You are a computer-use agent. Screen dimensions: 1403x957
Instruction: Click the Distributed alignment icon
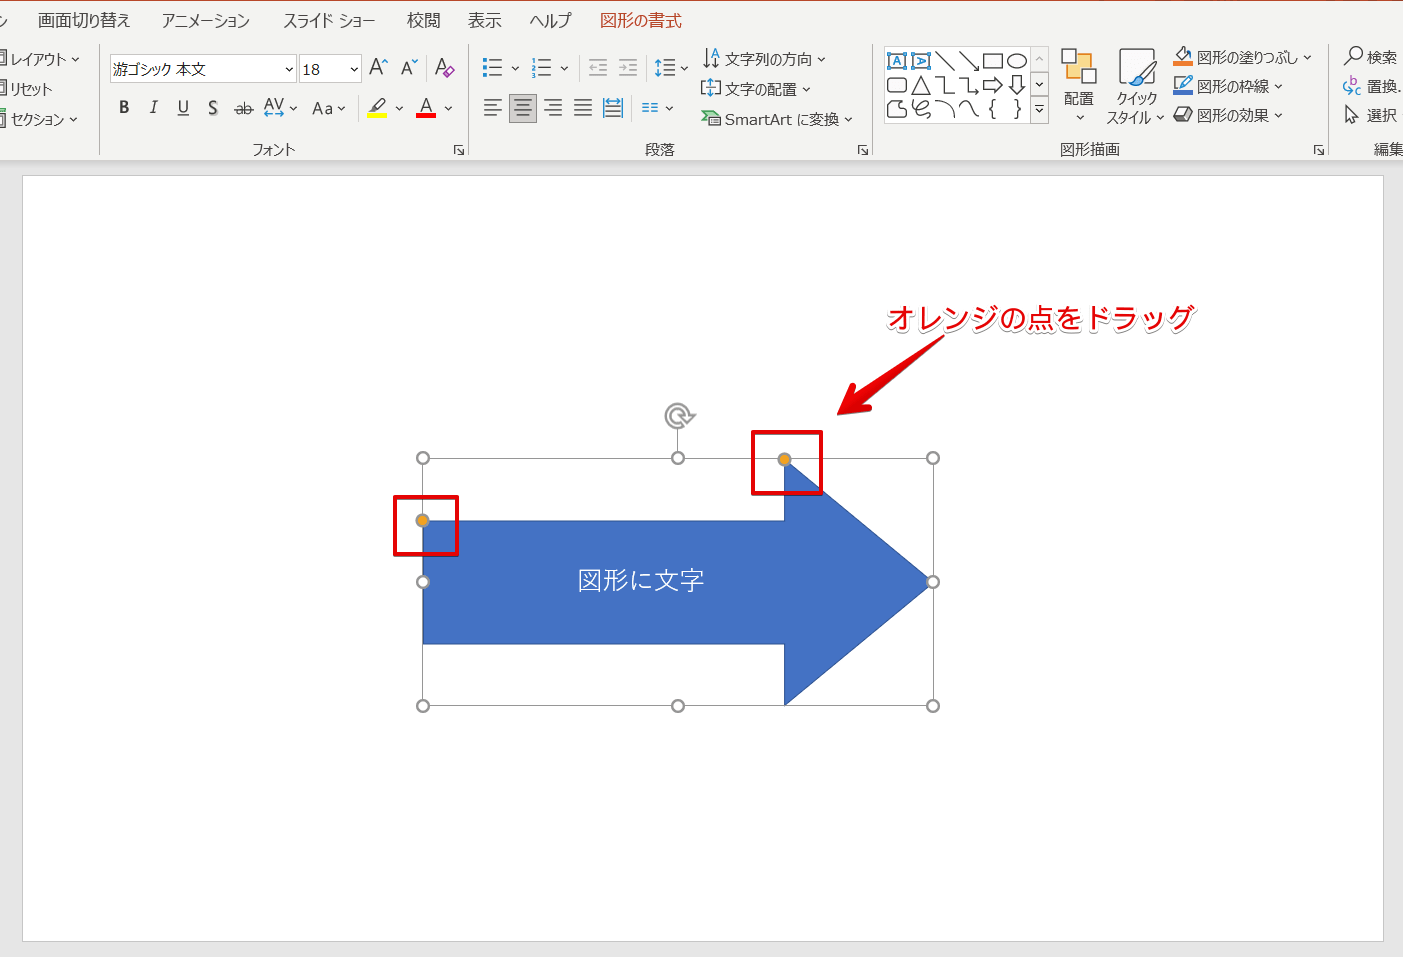613,107
